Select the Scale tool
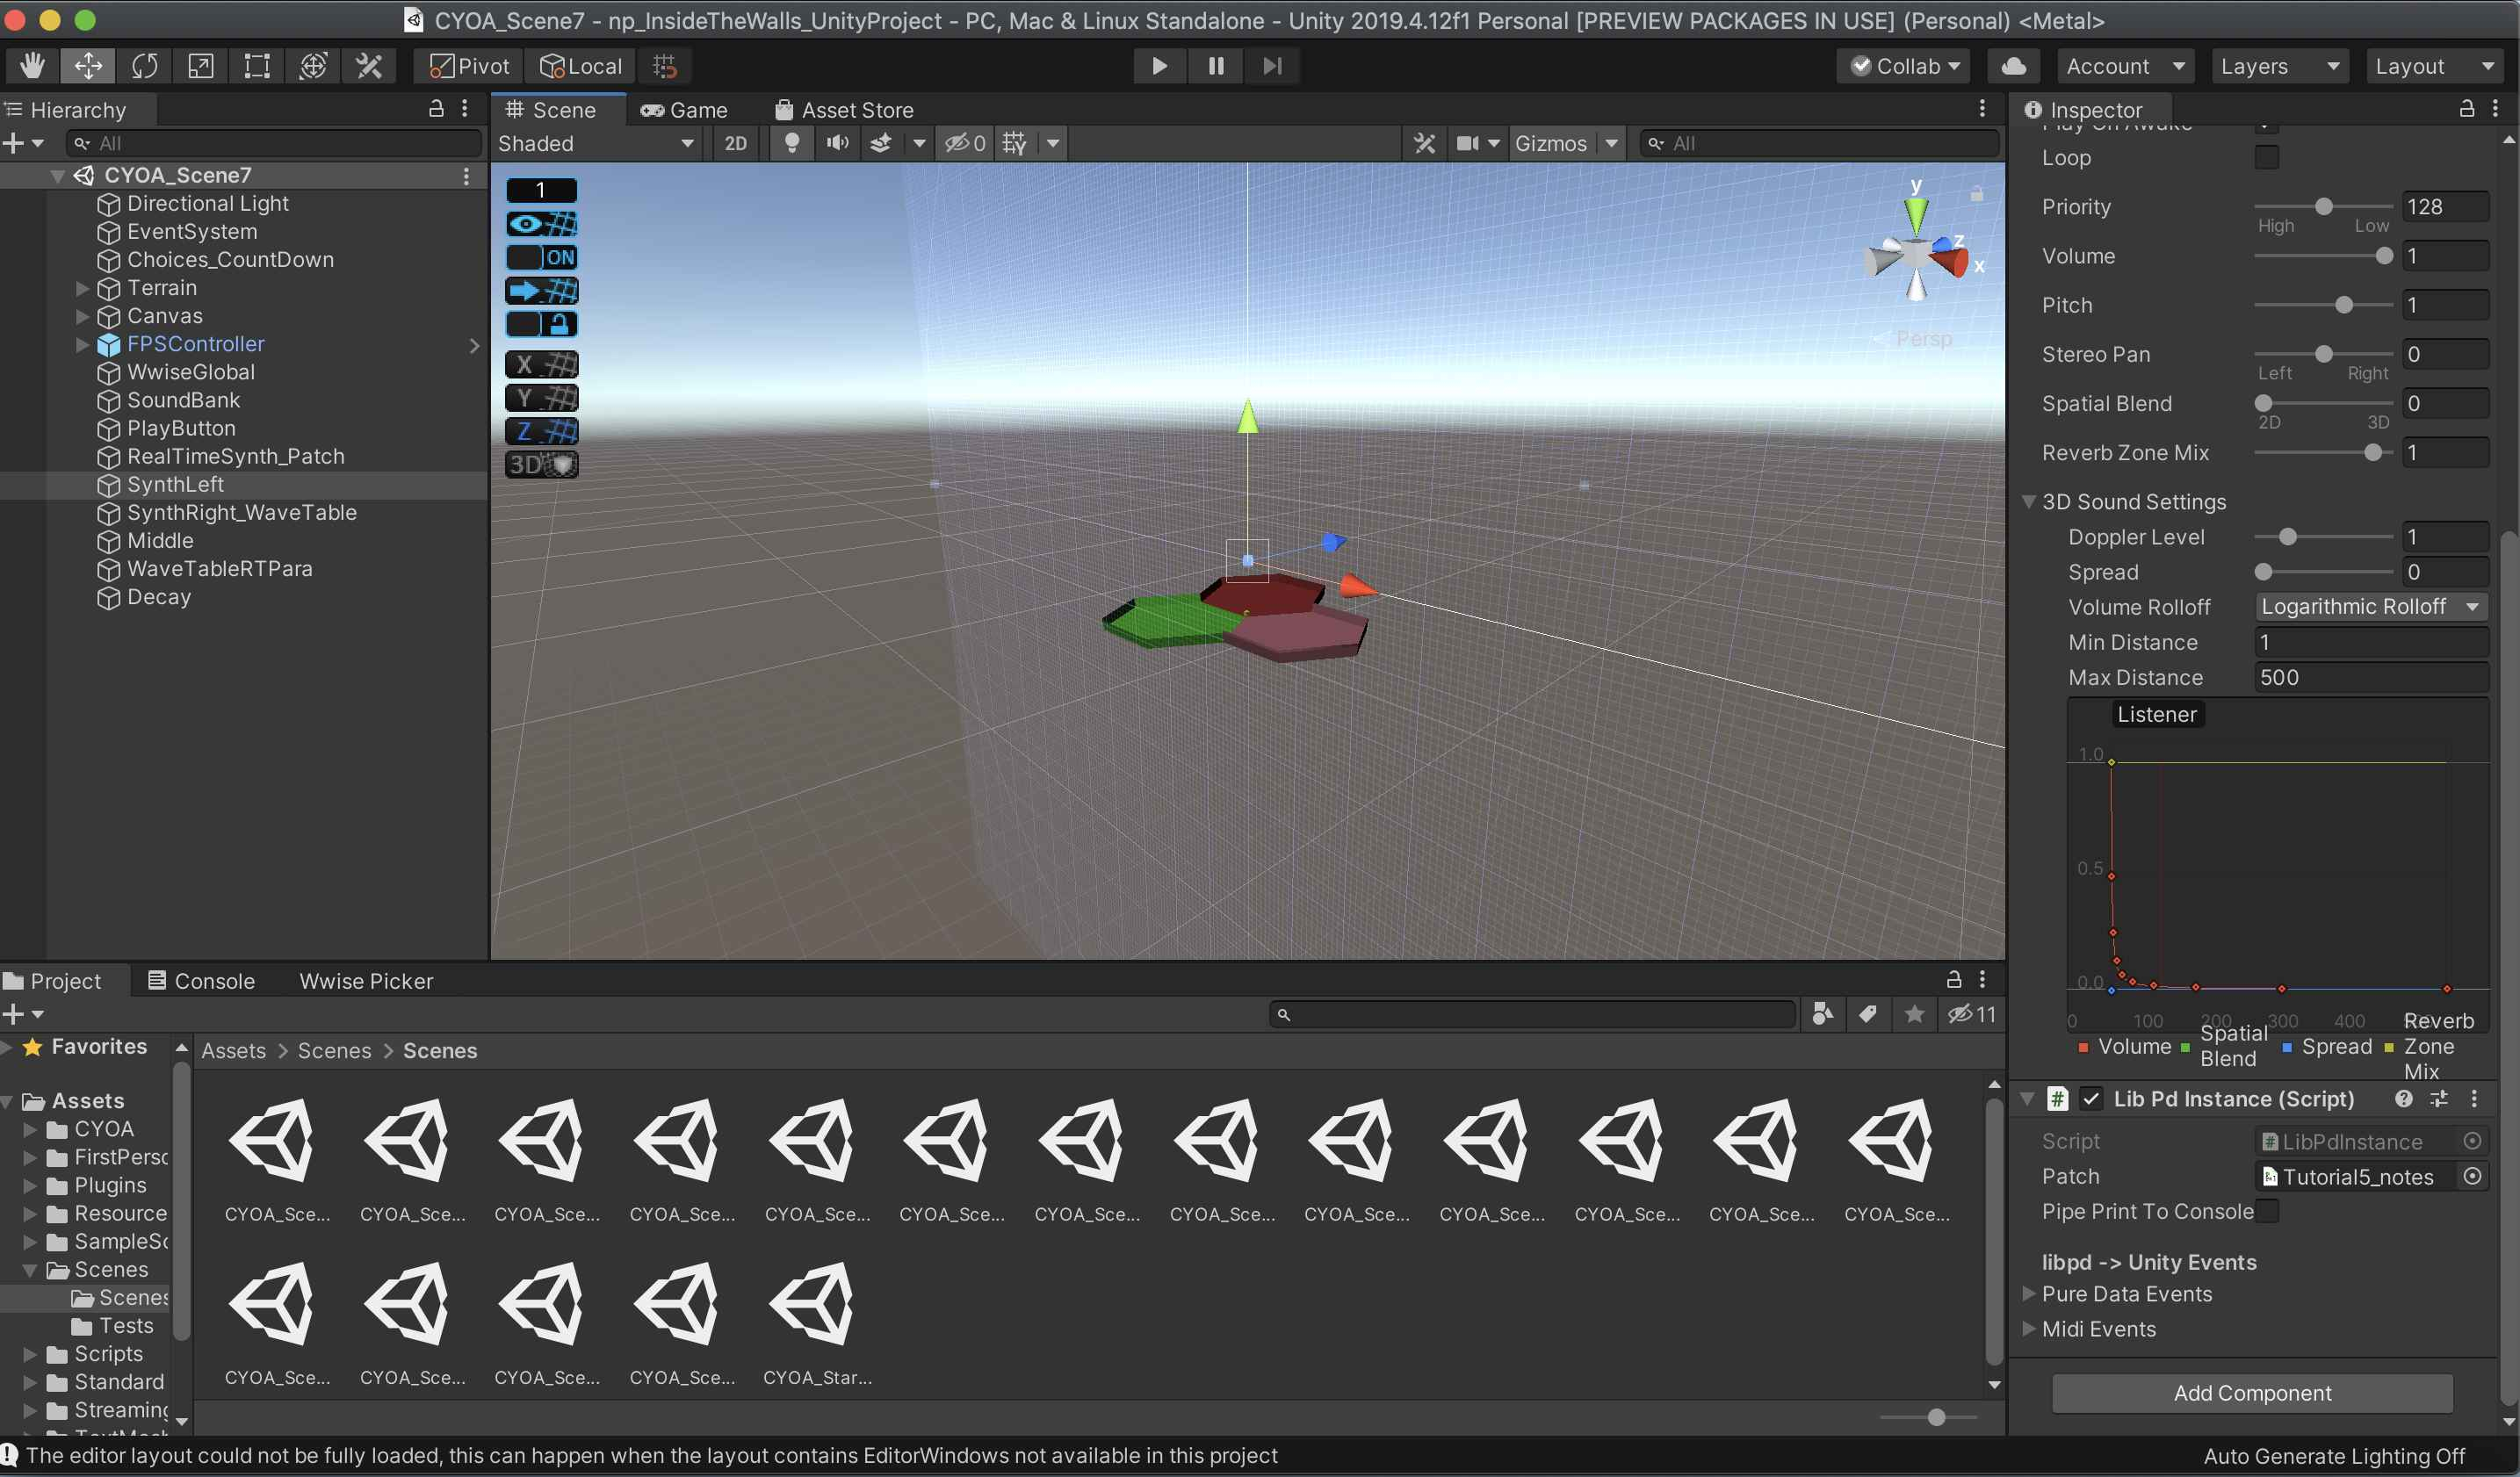This screenshot has width=2520, height=1477. 200,66
